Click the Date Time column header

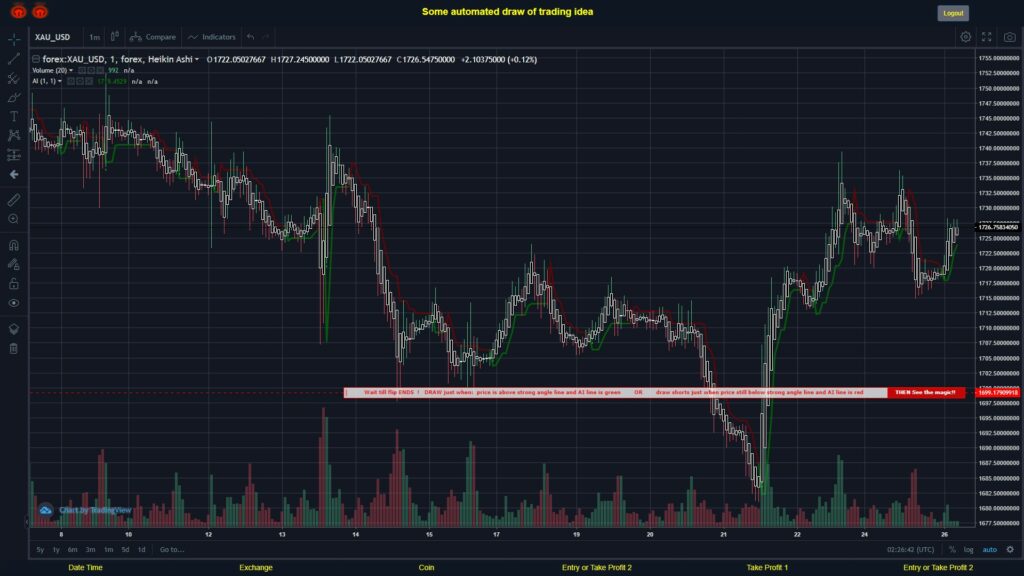coord(86,568)
